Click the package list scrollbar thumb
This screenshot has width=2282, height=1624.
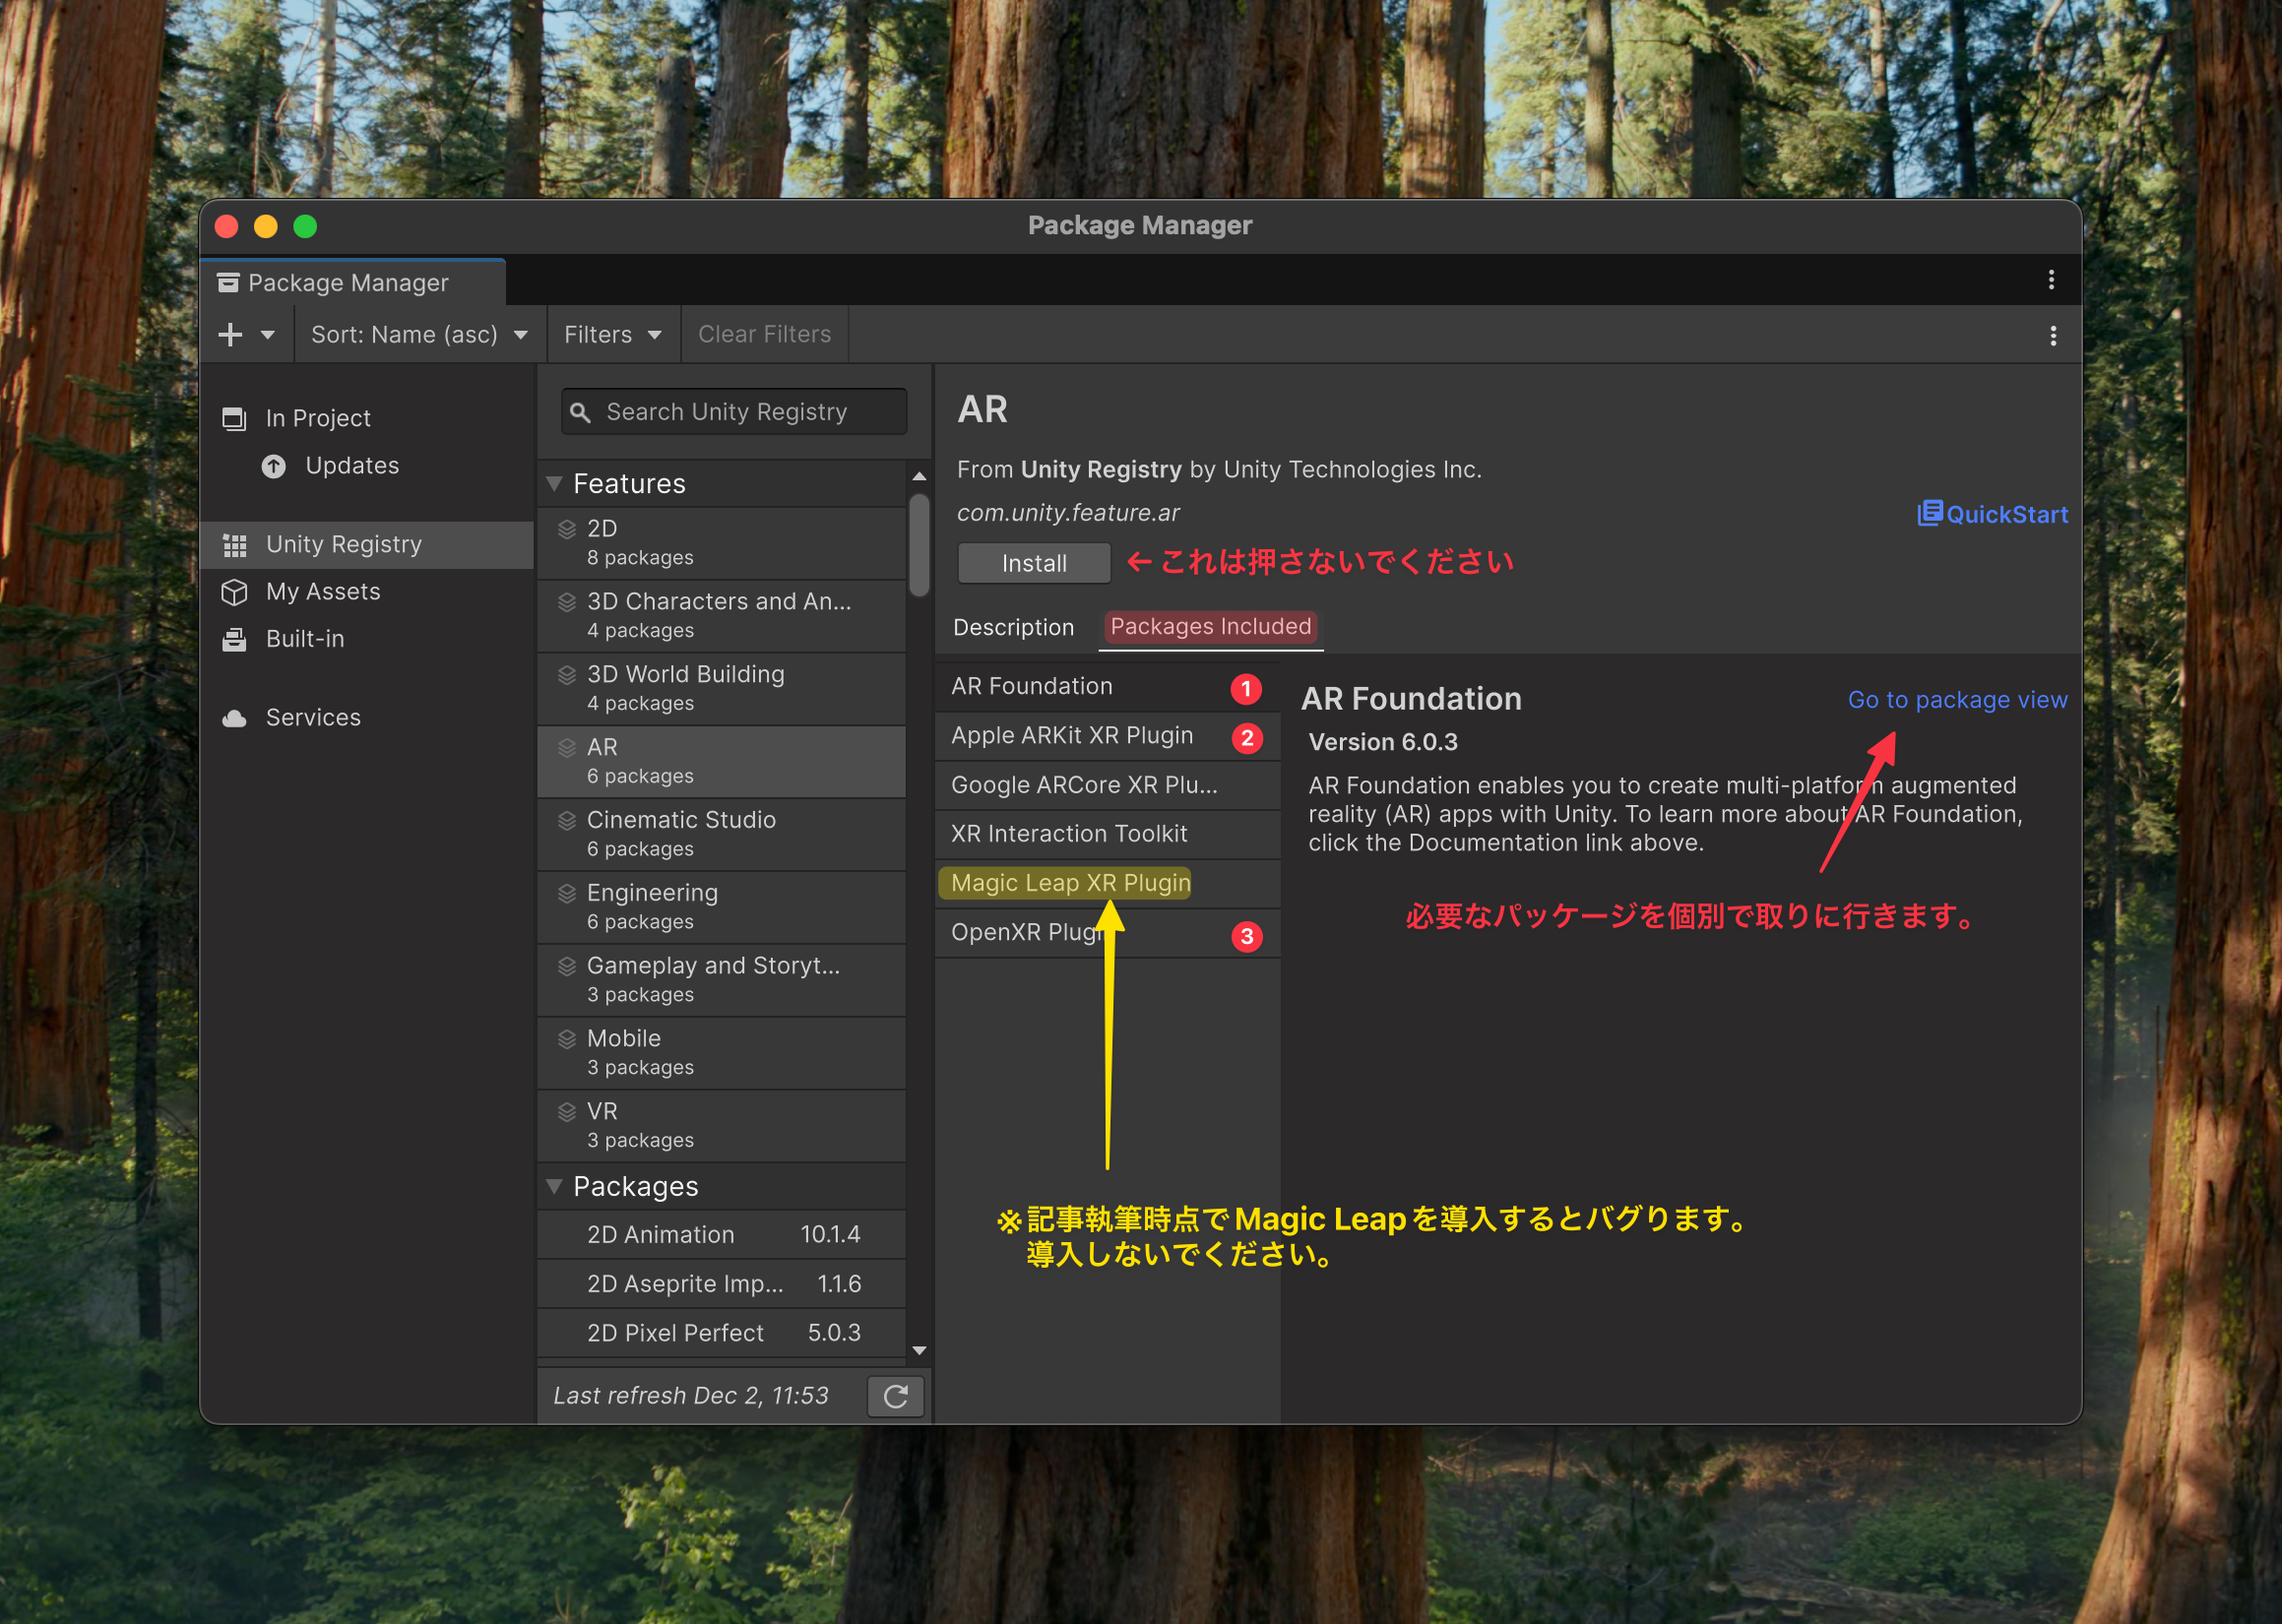coord(919,545)
